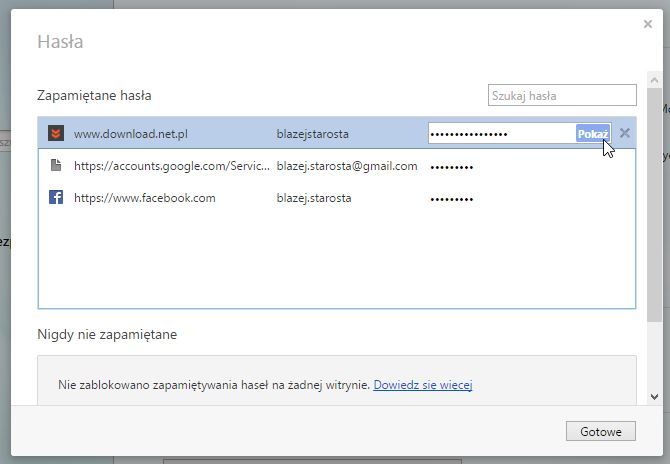Click the scrollbar up arrow
This screenshot has width=670, height=464.
point(654,80)
